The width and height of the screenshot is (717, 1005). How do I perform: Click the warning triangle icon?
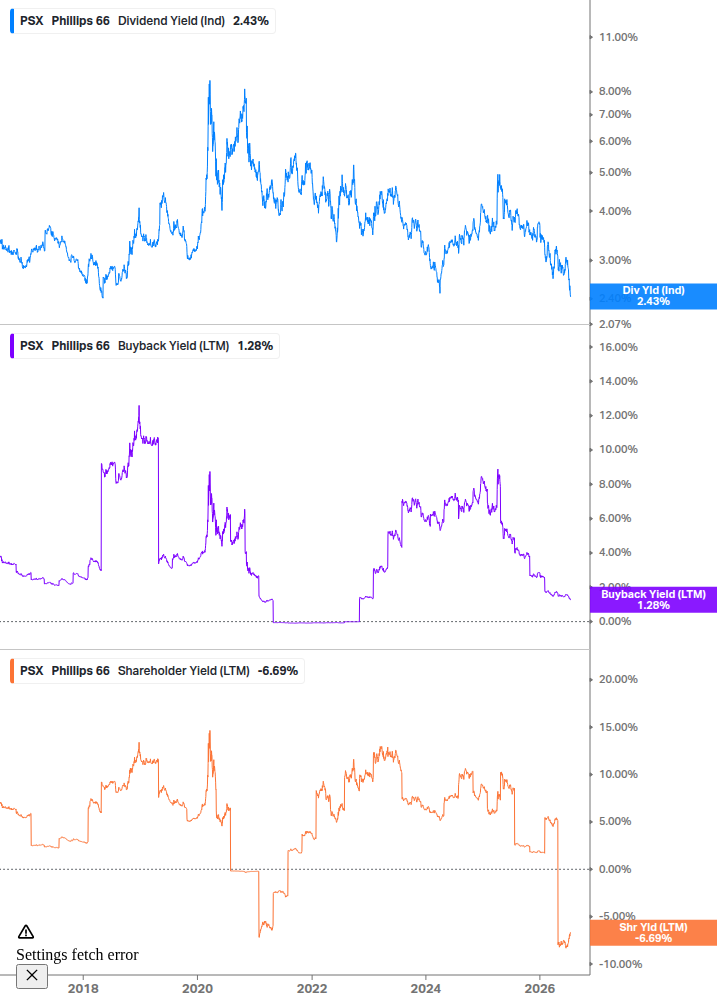(26, 931)
